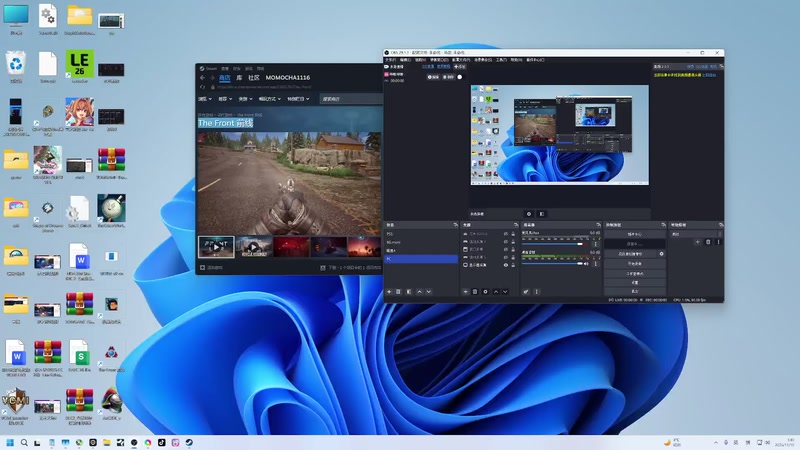Open the Steam 社区 tab
The width and height of the screenshot is (800, 450).
(254, 77)
